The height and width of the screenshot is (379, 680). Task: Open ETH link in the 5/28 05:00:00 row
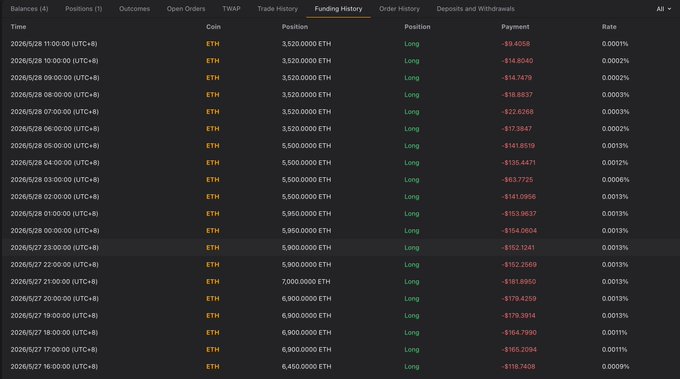212,146
